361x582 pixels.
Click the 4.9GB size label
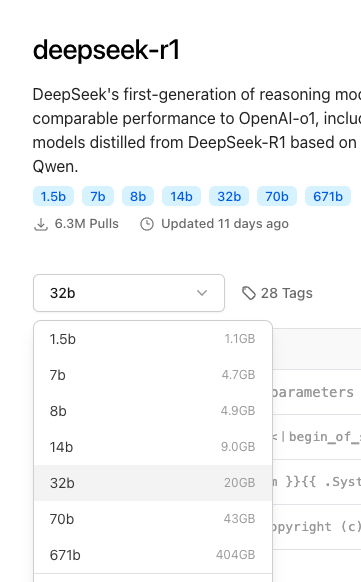(238, 411)
